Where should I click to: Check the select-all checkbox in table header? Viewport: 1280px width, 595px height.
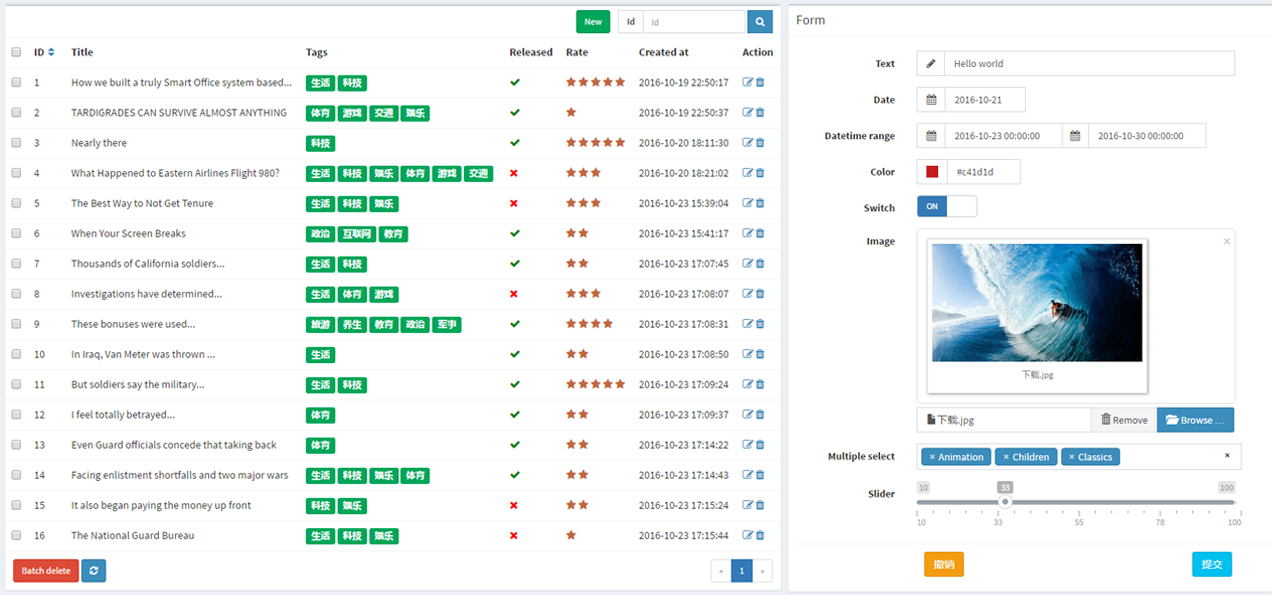pyautogui.click(x=16, y=51)
